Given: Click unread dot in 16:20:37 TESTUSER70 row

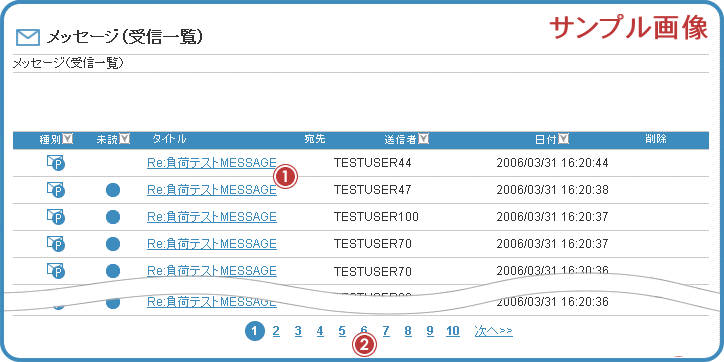Looking at the screenshot, I should 113,243.
